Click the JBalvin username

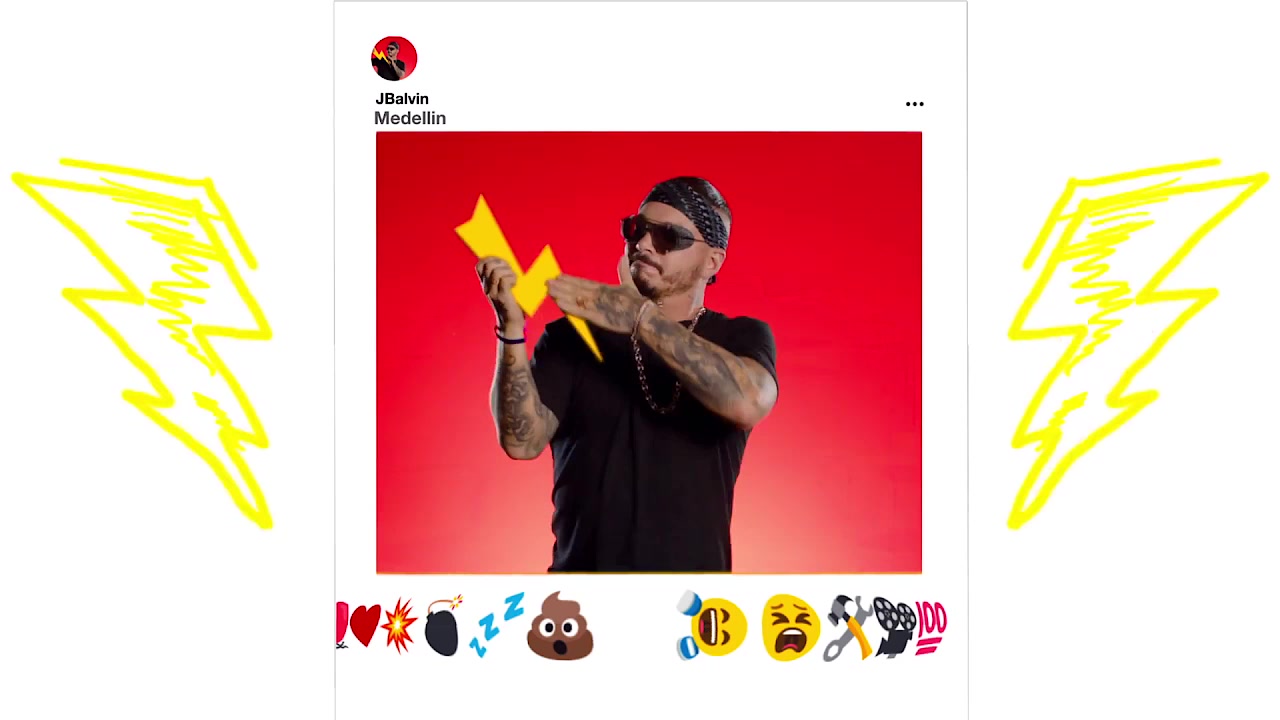point(402,99)
